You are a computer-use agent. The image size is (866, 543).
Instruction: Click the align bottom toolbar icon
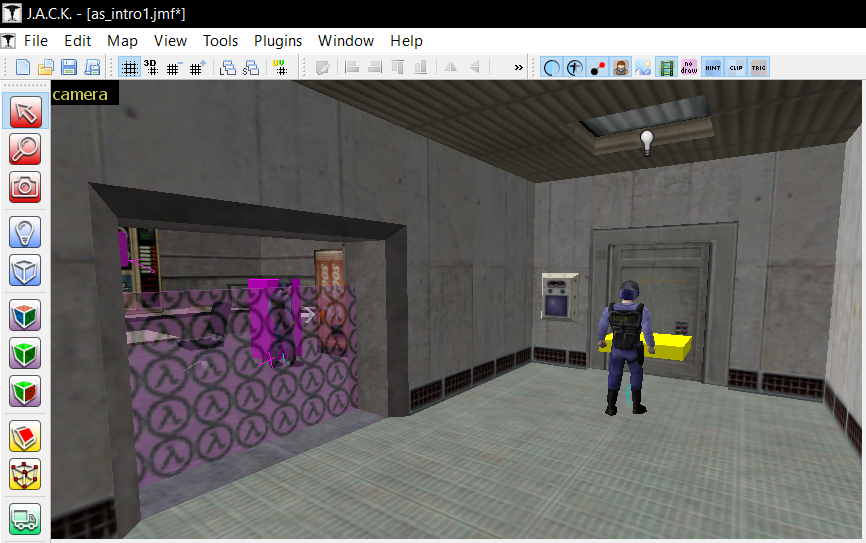coord(421,67)
